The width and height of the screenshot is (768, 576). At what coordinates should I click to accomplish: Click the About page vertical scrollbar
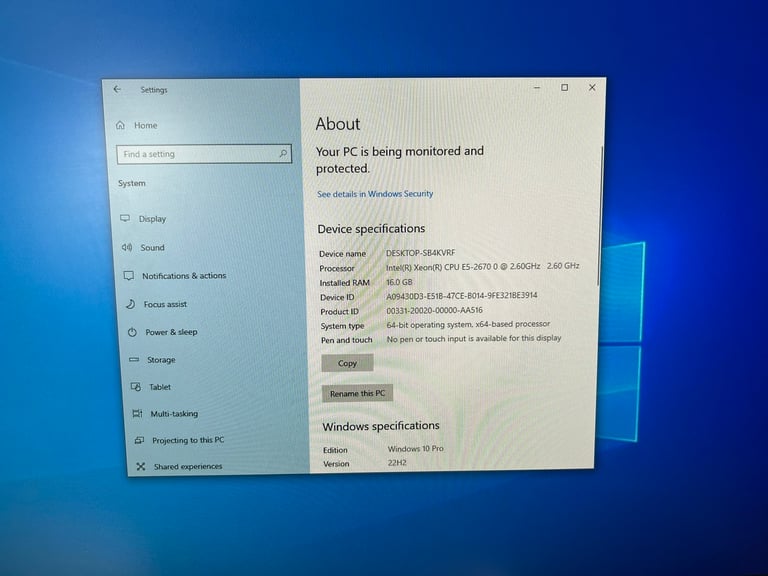click(x=599, y=216)
